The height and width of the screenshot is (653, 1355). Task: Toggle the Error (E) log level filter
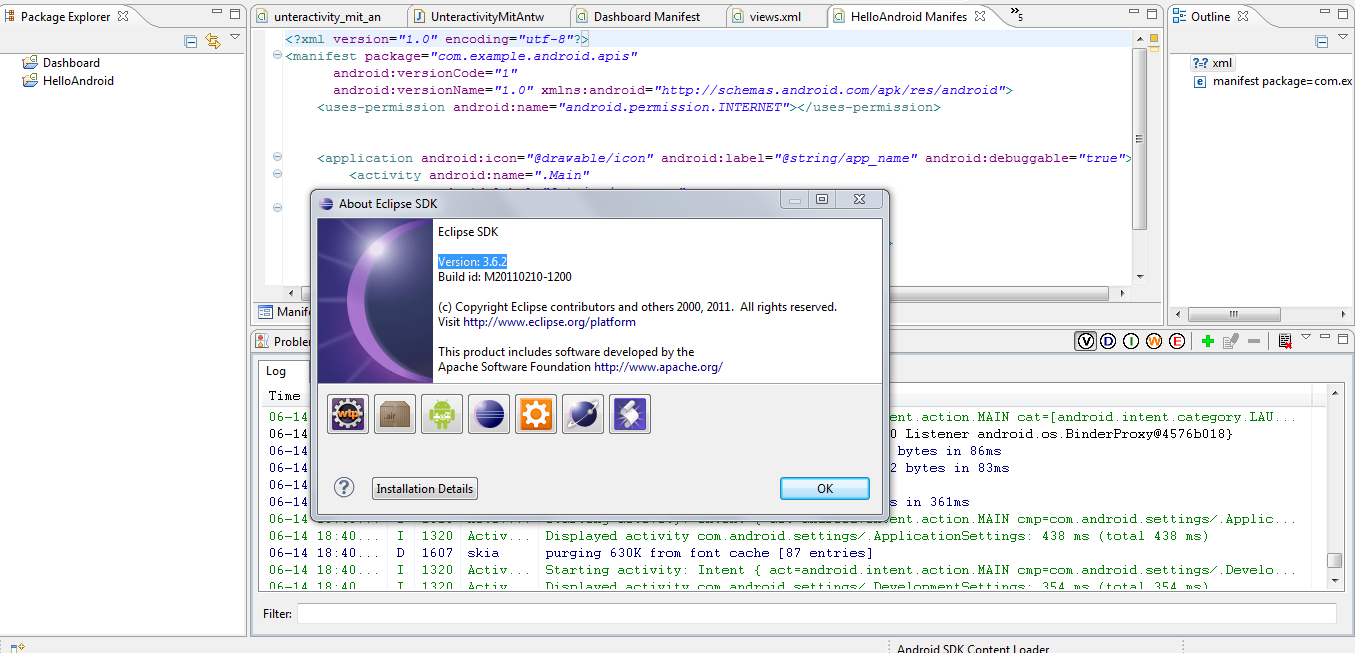[1177, 341]
